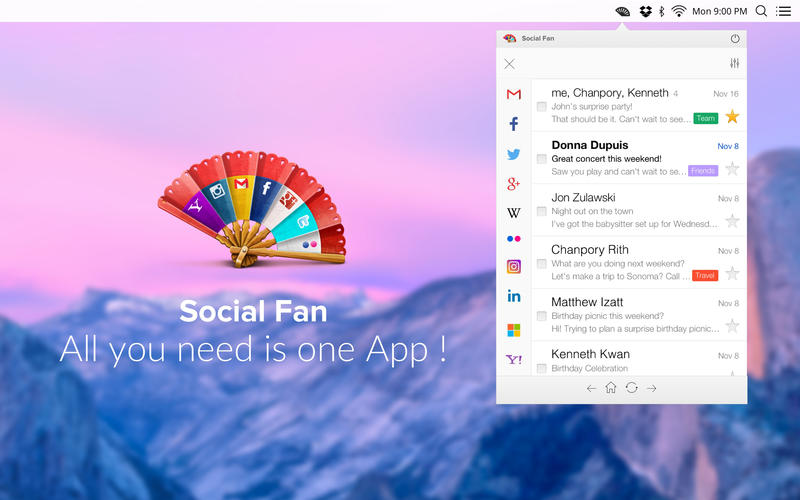Open Donna Dupuis's unread email

[639, 158]
